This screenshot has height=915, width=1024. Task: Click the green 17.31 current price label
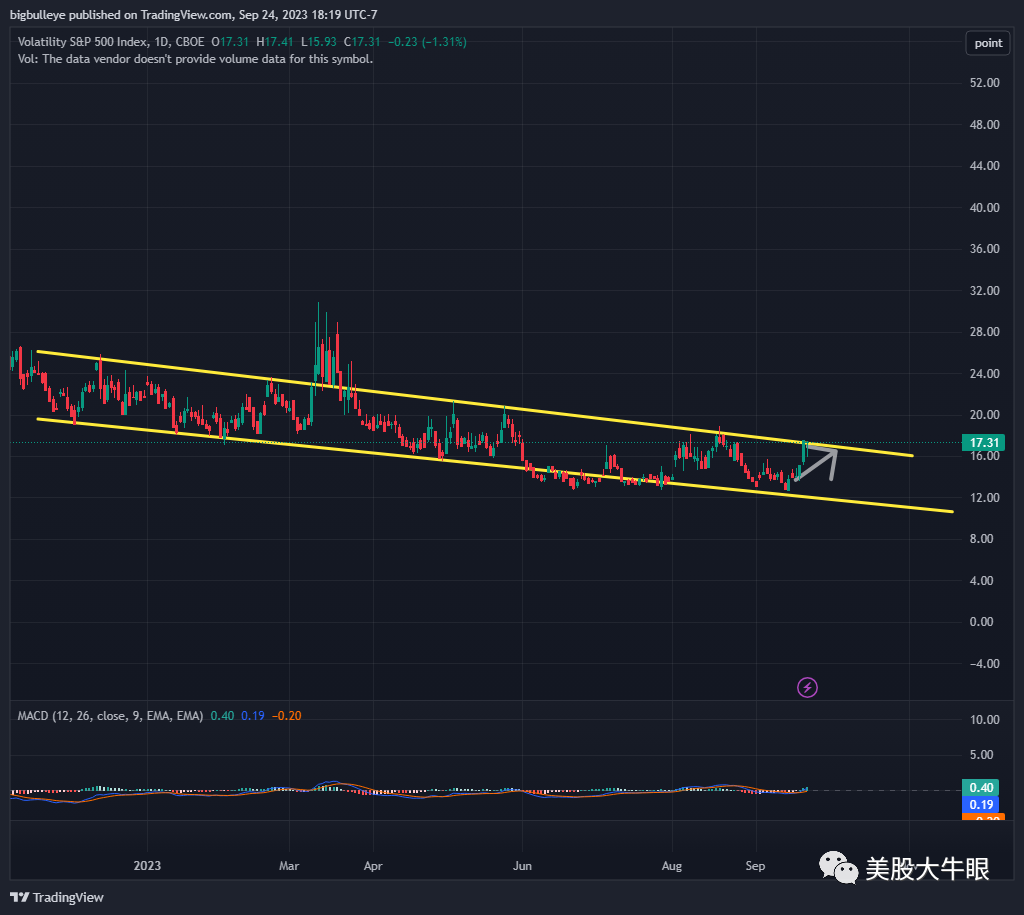pyautogui.click(x=987, y=442)
